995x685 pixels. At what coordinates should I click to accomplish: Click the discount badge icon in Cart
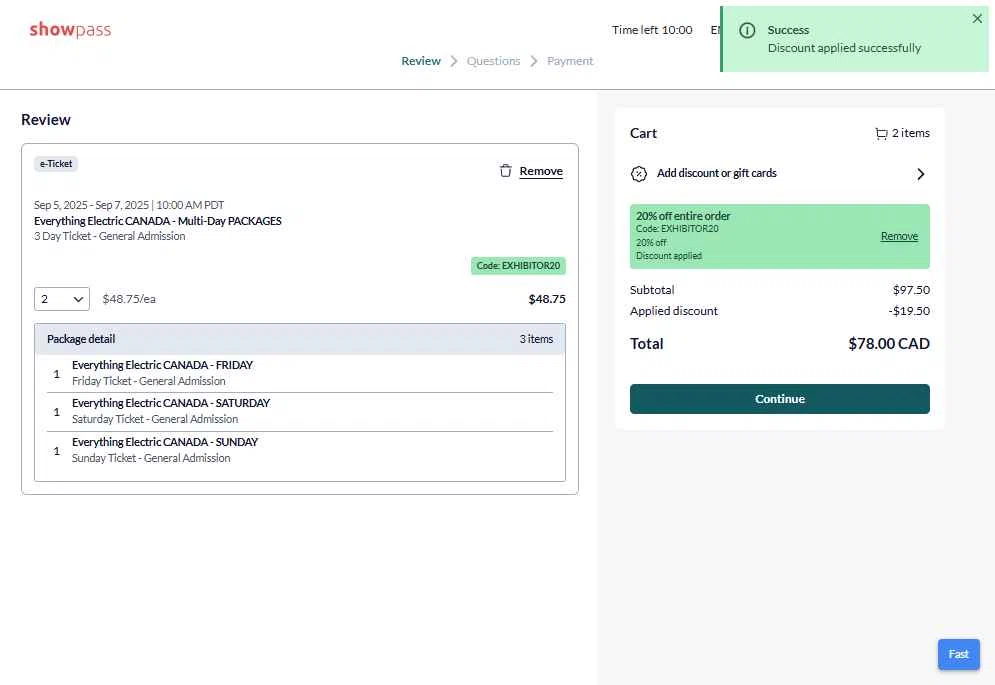(x=639, y=173)
